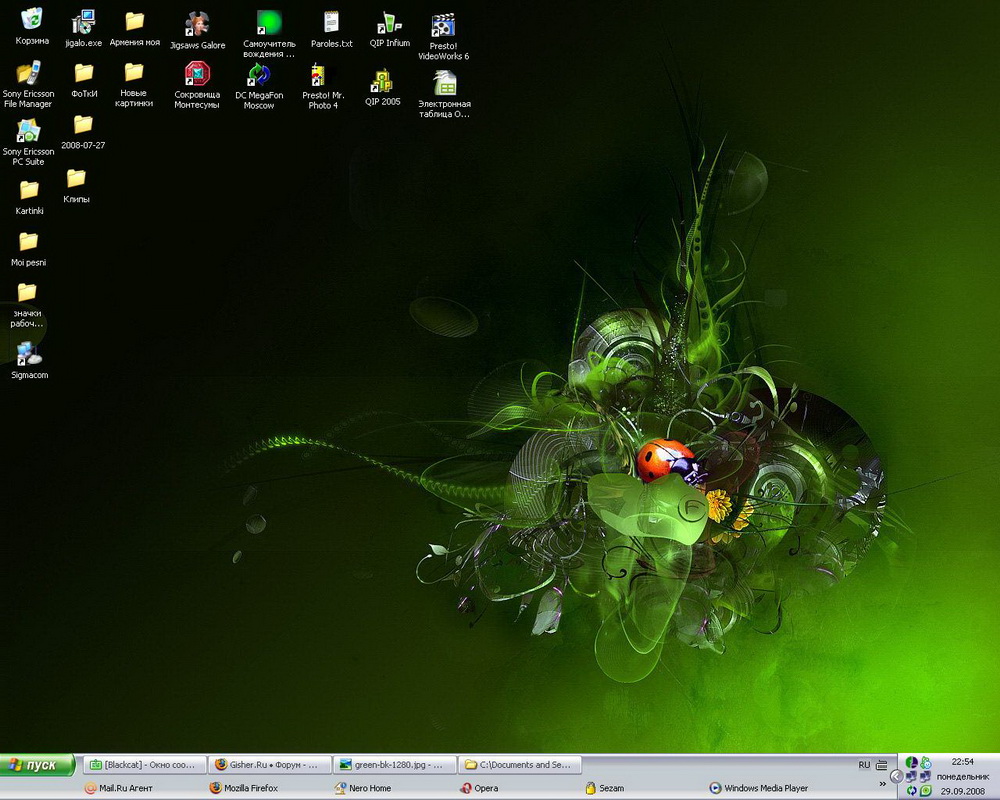1000x800 pixels.
Task: Switch to the Gisher.Ru Форум taskbar window
Action: pos(267,765)
